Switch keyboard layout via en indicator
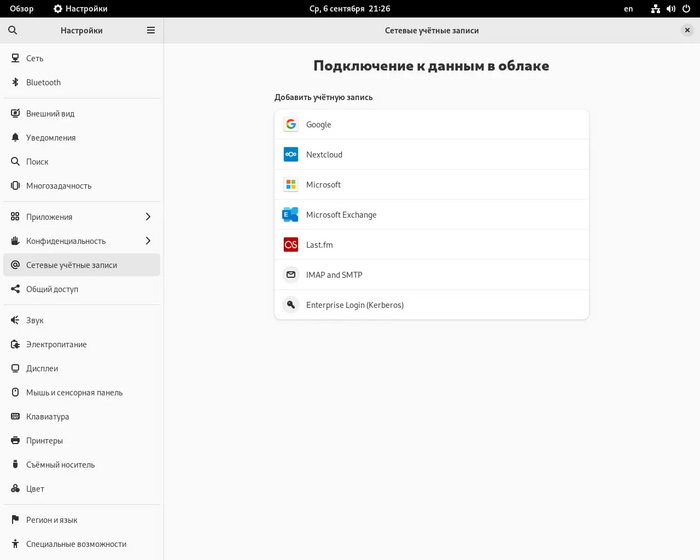The height and width of the screenshot is (560, 700). (628, 8)
